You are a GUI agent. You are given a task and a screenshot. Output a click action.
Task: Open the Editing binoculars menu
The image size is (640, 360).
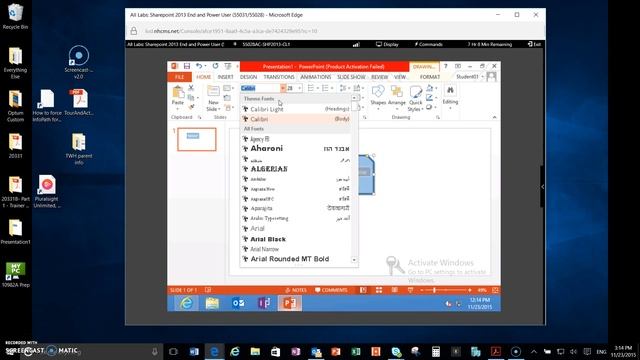450,96
